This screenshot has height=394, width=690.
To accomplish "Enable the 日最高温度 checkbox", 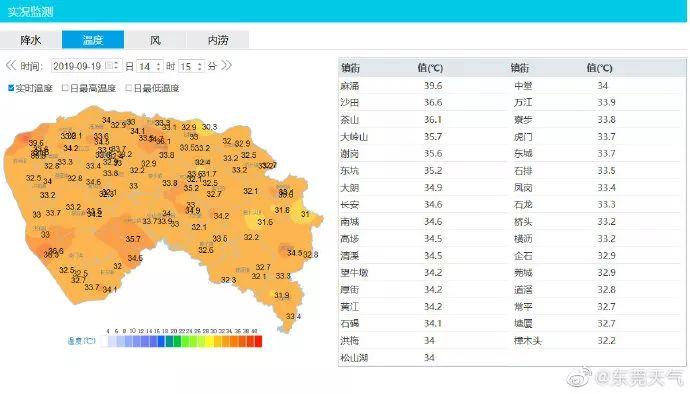I will (x=65, y=88).
